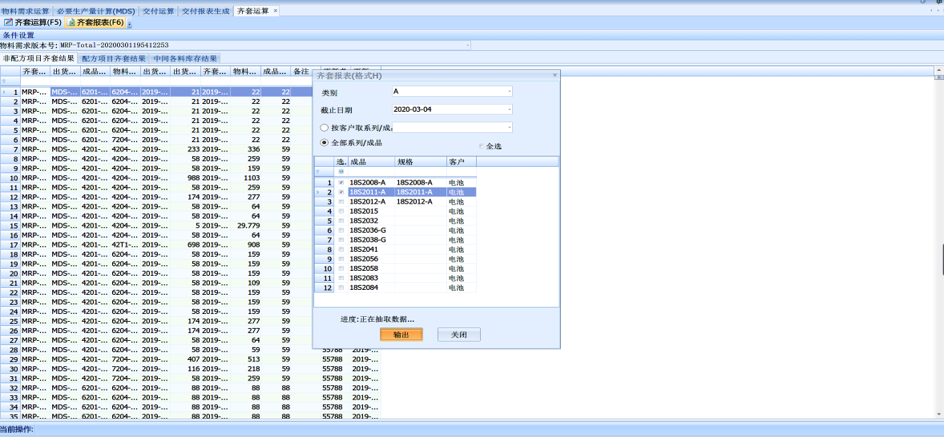The image size is (944, 437).
Task: Tick the 全选 checkbox
Action: click(x=481, y=146)
